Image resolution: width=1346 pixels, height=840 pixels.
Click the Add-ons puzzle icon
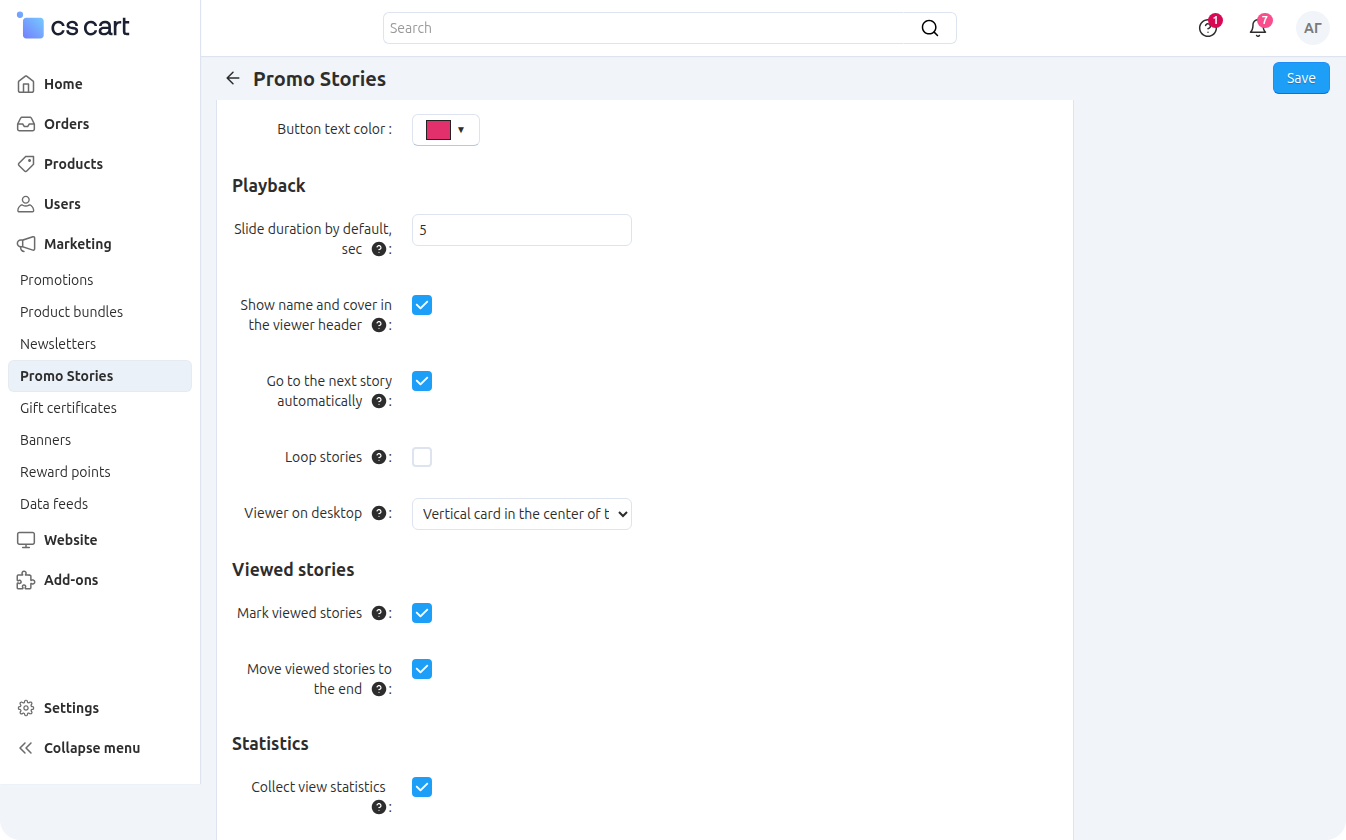(x=27, y=580)
